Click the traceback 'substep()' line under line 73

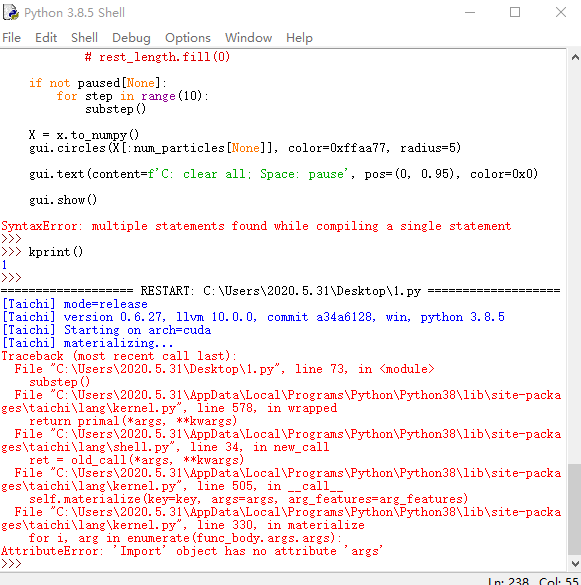point(60,382)
